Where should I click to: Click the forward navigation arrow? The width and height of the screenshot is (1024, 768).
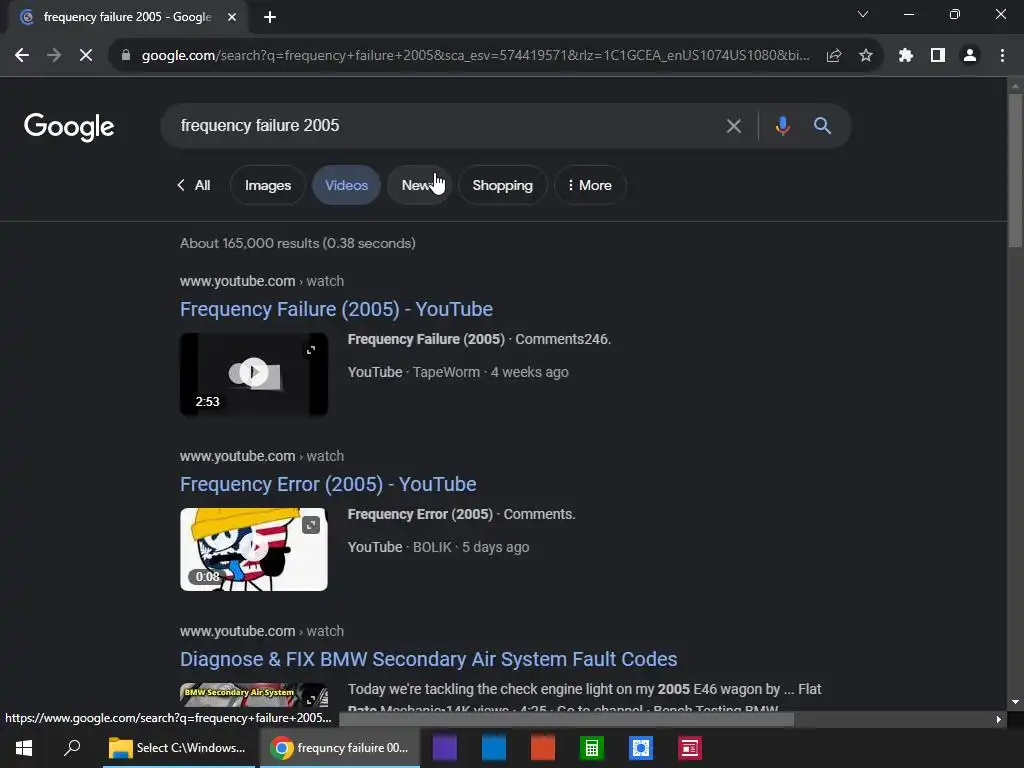(x=54, y=56)
